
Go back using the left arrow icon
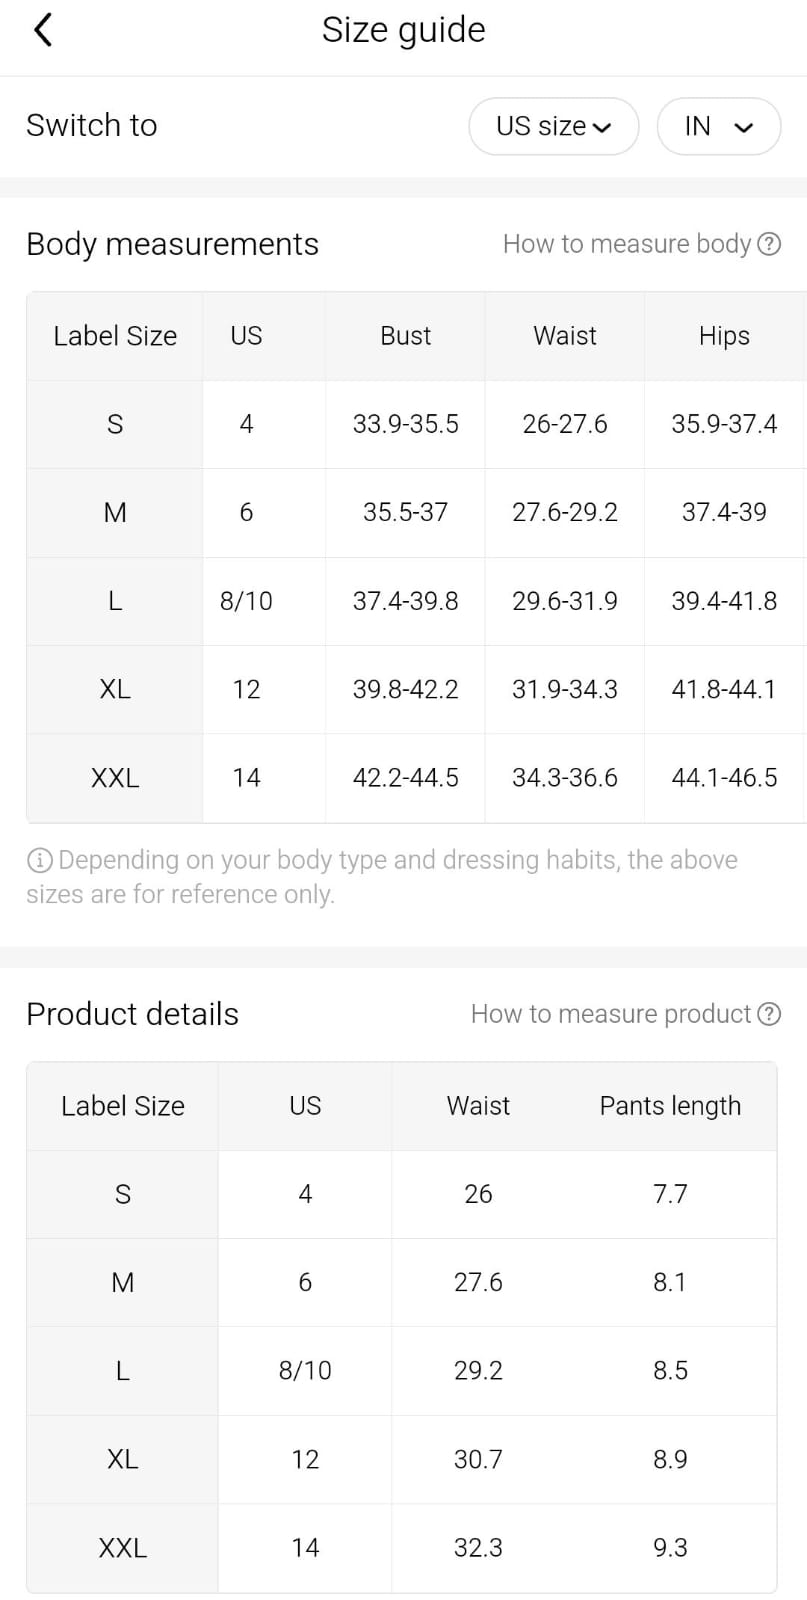click(x=42, y=30)
